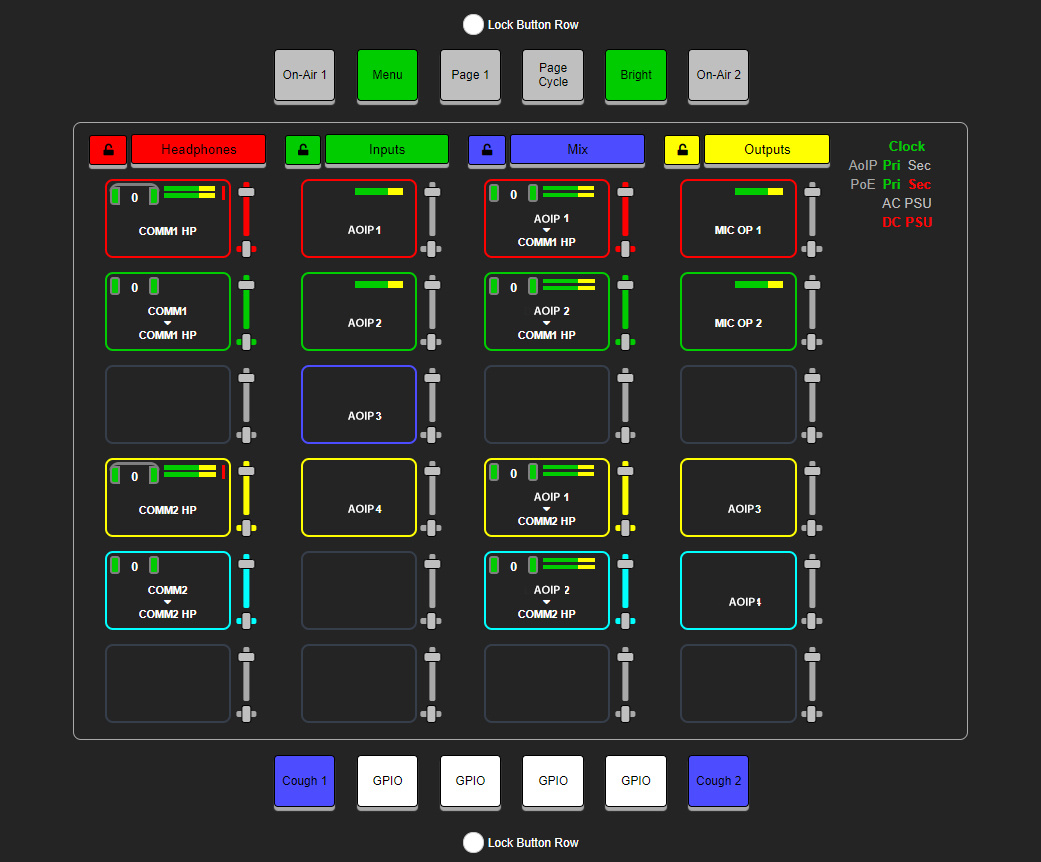Click the red fader beside COMM1 HP

[x=246, y=218]
